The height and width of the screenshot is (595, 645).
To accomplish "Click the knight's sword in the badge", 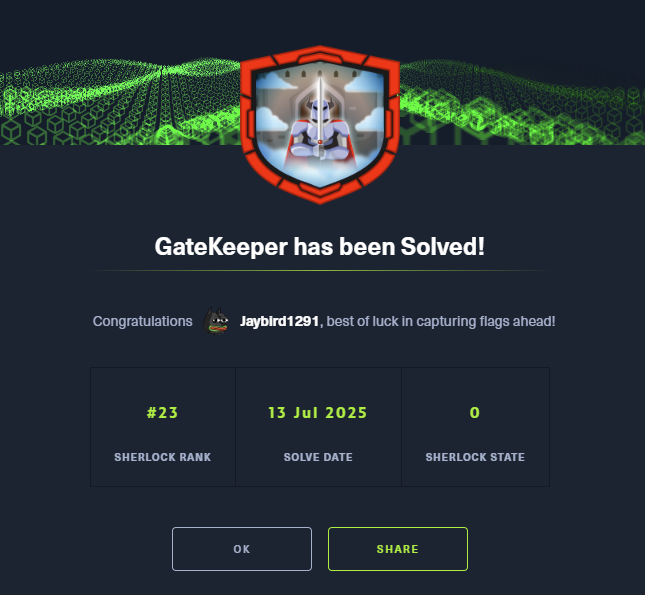I will click(x=320, y=110).
